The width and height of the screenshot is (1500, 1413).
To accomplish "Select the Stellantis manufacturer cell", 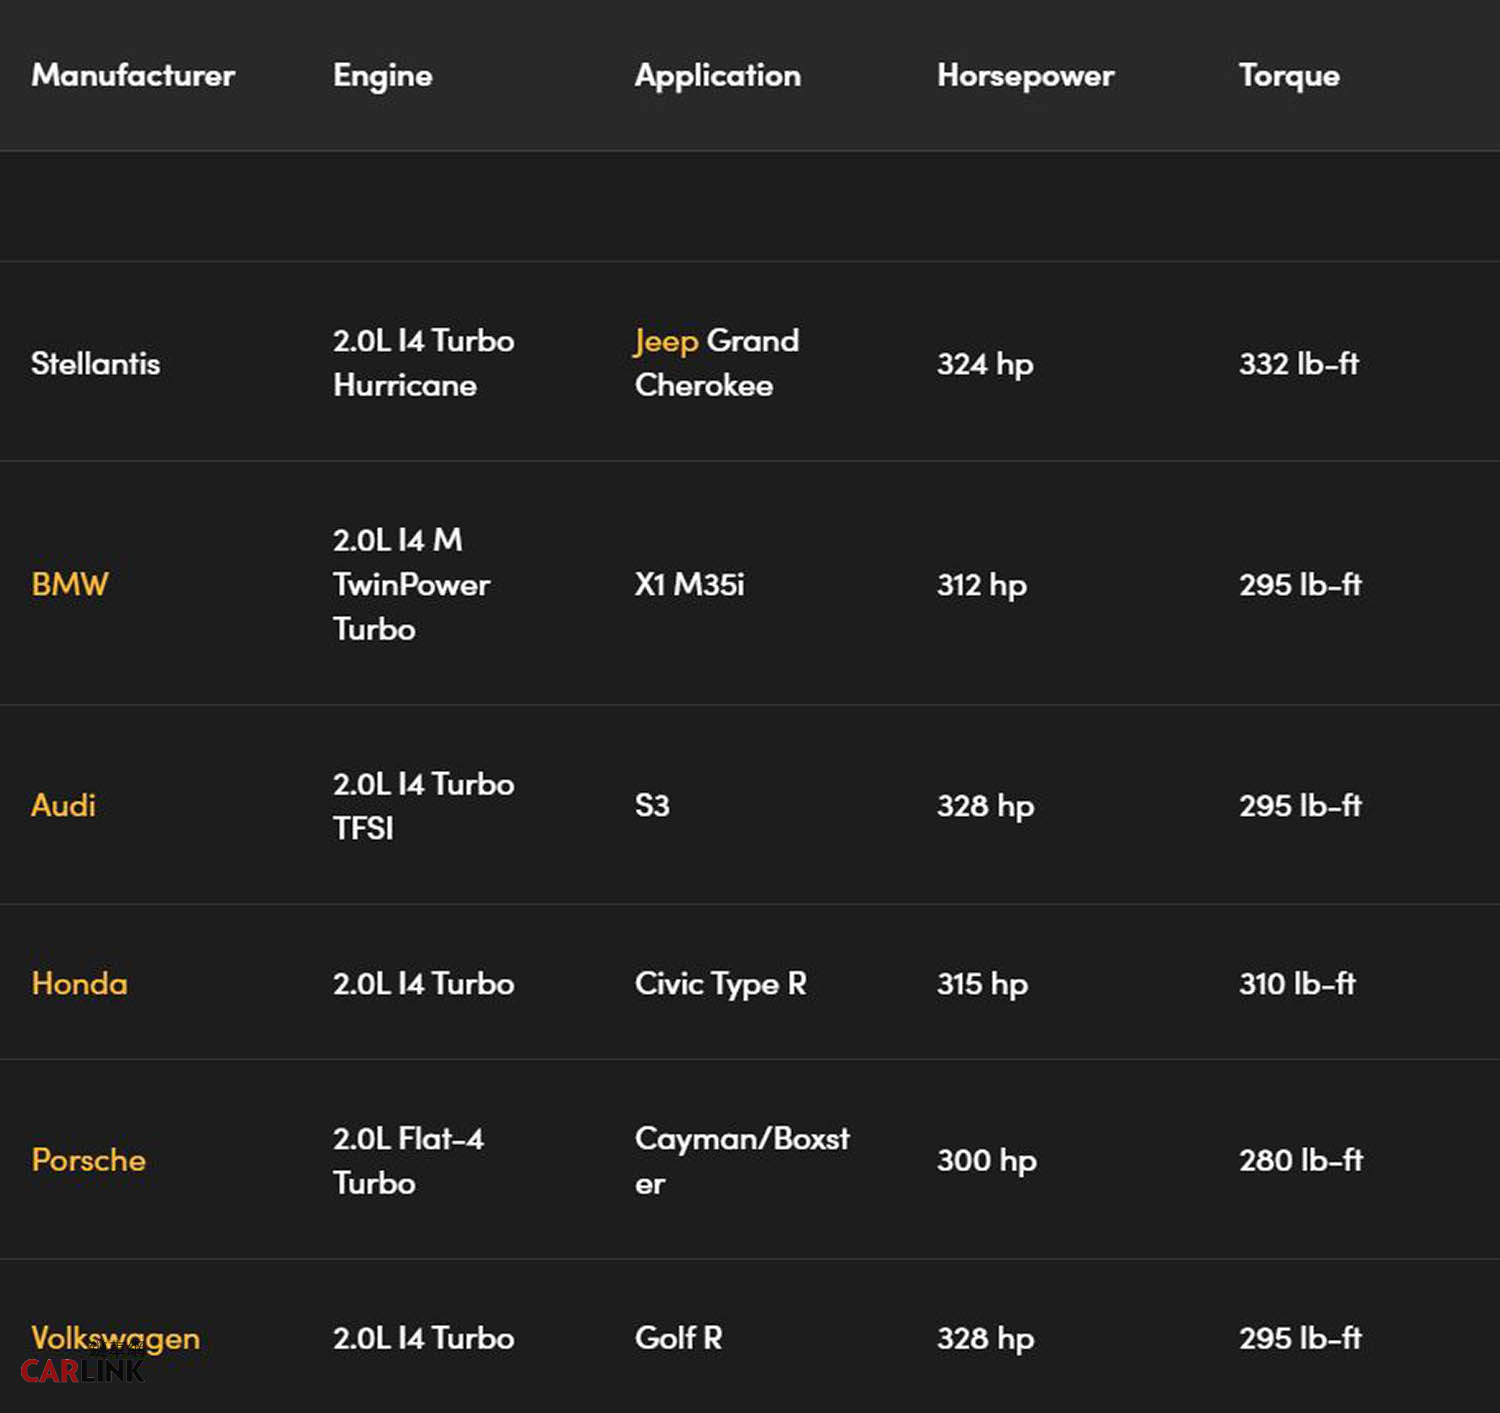I will pyautogui.click(x=95, y=363).
